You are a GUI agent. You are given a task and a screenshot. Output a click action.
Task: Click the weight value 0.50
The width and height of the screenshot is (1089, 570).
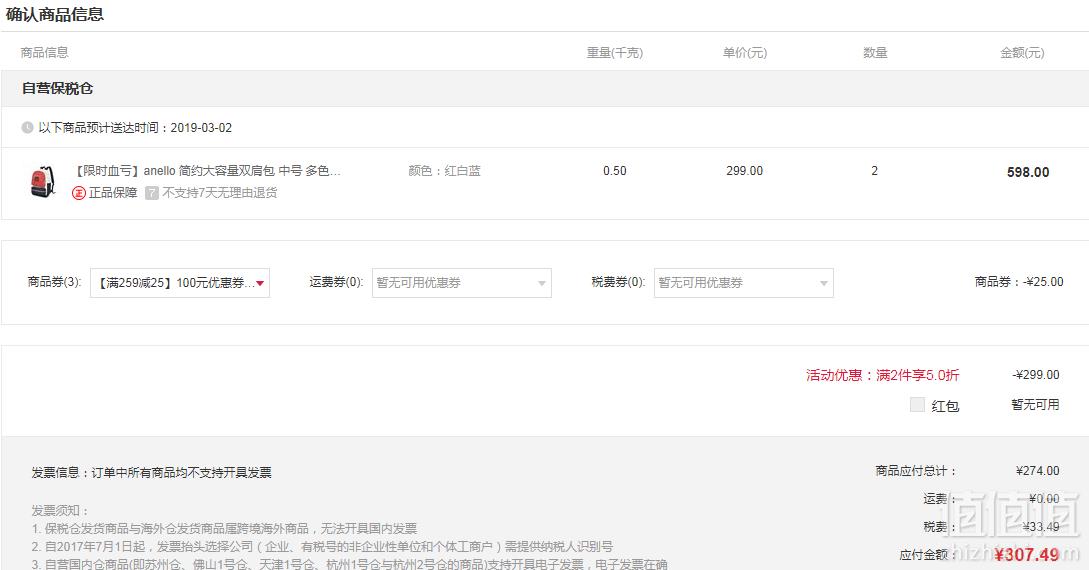coord(615,171)
